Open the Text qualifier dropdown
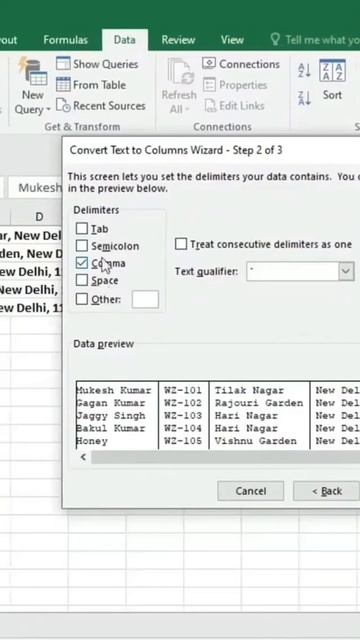The width and height of the screenshot is (360, 640). (346, 271)
